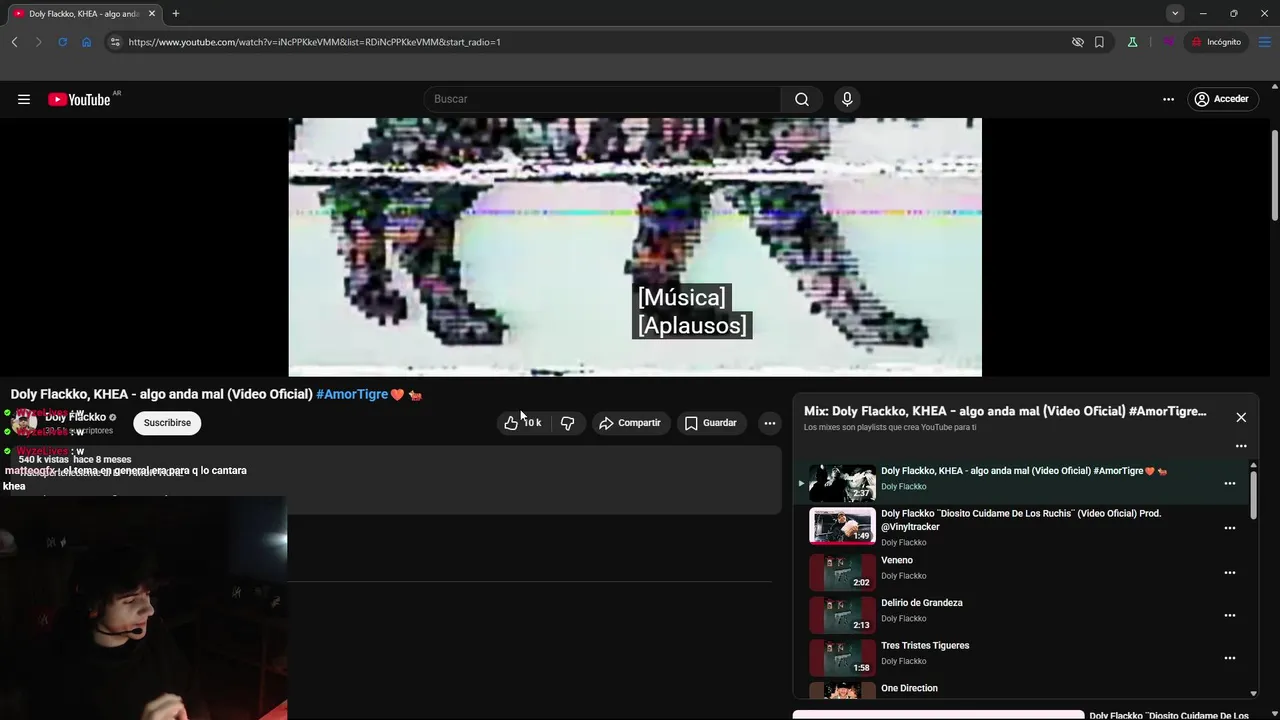Click the page vertical scrollbar
This screenshot has width=1280, height=720.
1274,176
